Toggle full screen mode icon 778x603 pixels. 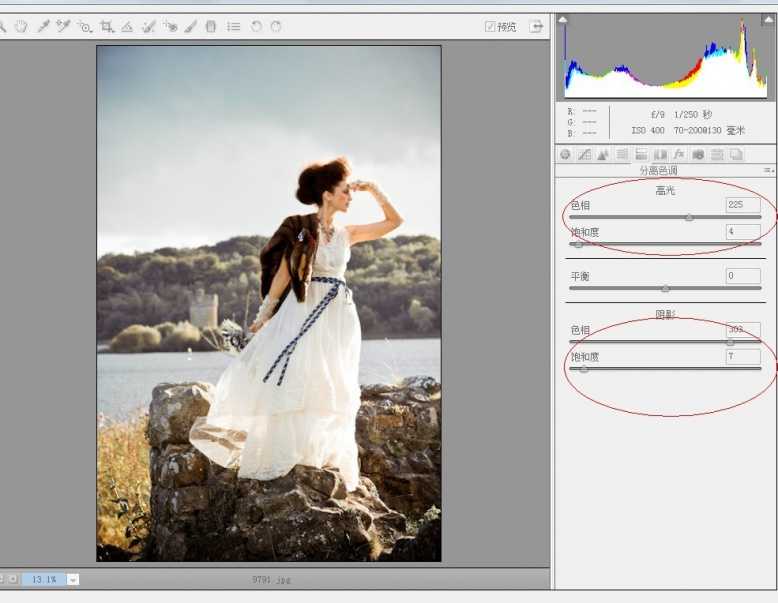coord(537,27)
